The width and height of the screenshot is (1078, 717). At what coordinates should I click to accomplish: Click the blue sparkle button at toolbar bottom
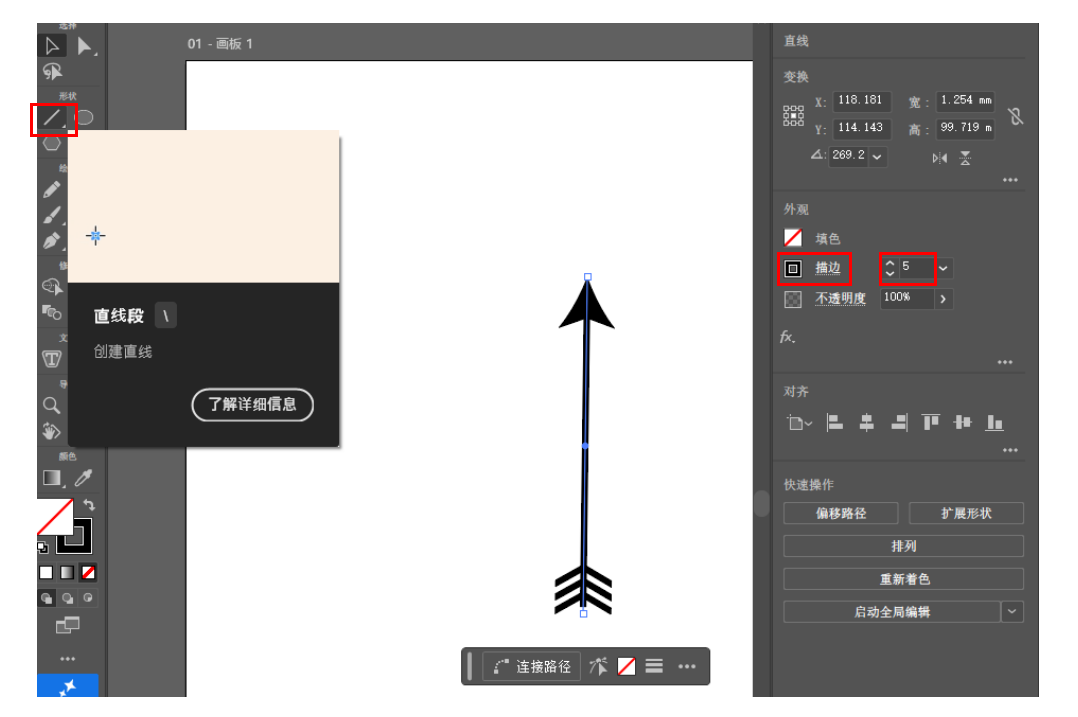pyautogui.click(x=67, y=685)
